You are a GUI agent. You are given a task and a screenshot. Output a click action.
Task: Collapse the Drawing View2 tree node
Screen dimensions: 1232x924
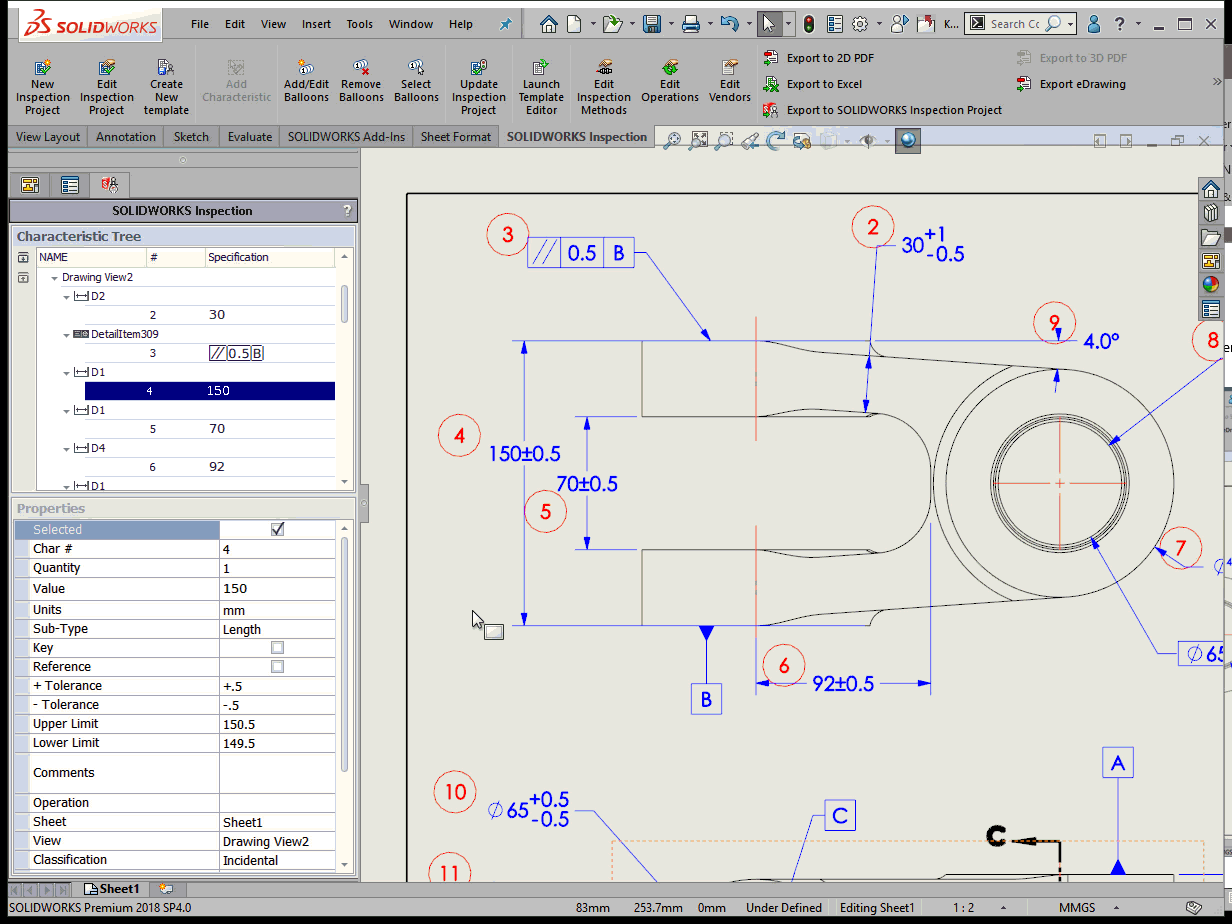(x=54, y=278)
